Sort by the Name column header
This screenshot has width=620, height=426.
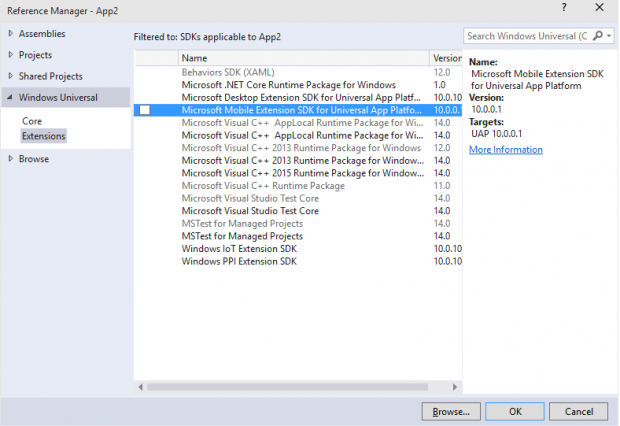[x=194, y=59]
